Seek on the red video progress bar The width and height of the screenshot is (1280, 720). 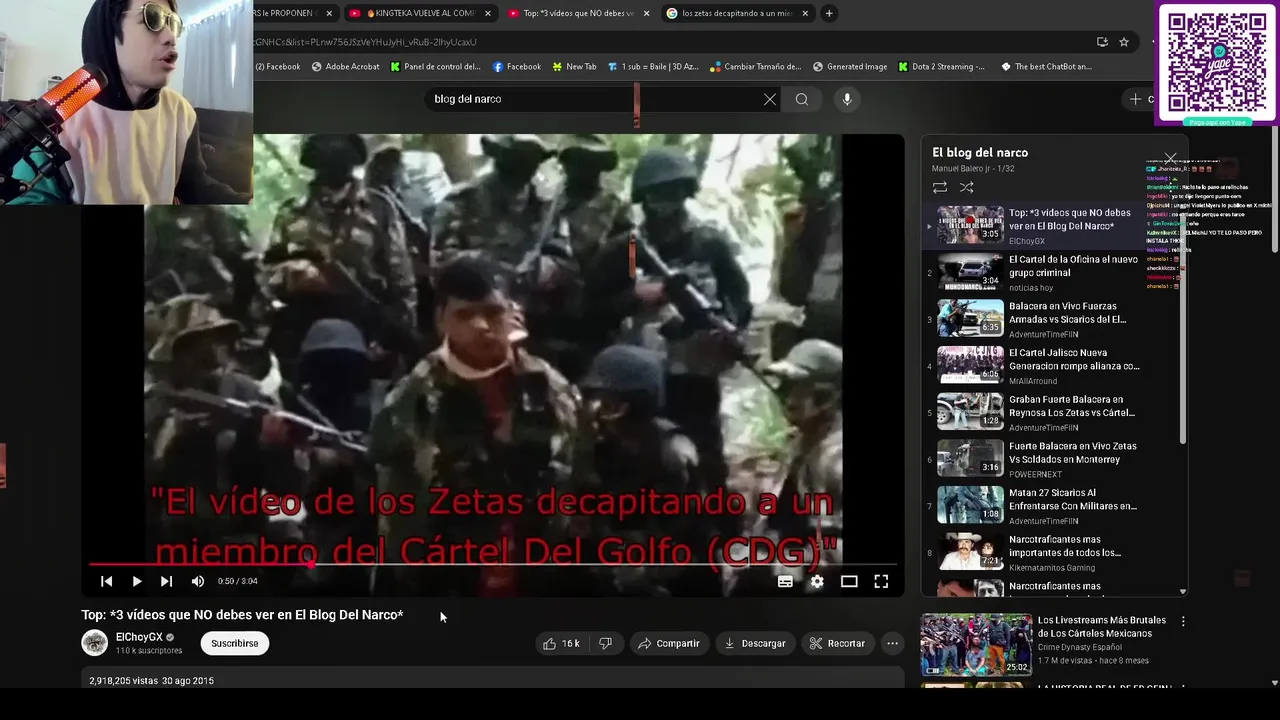[495, 564]
